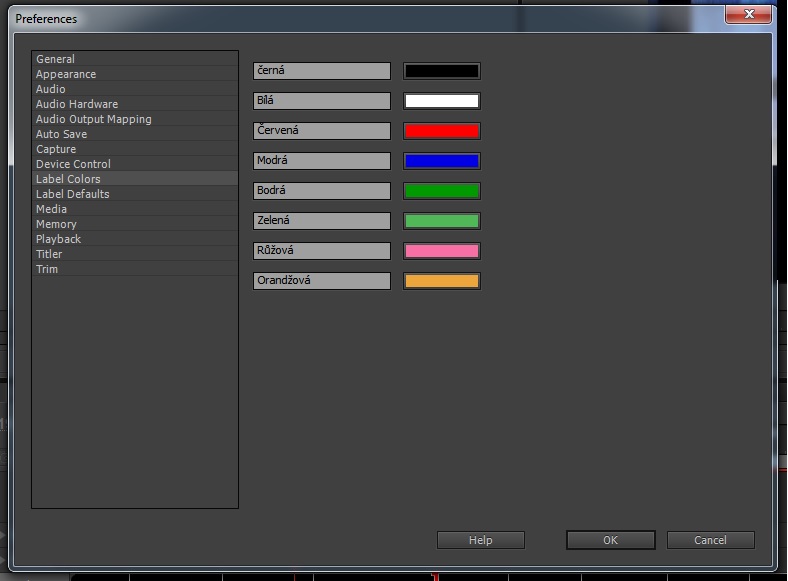Go to Audio preferences
The image size is (788, 581).
[x=135, y=89]
